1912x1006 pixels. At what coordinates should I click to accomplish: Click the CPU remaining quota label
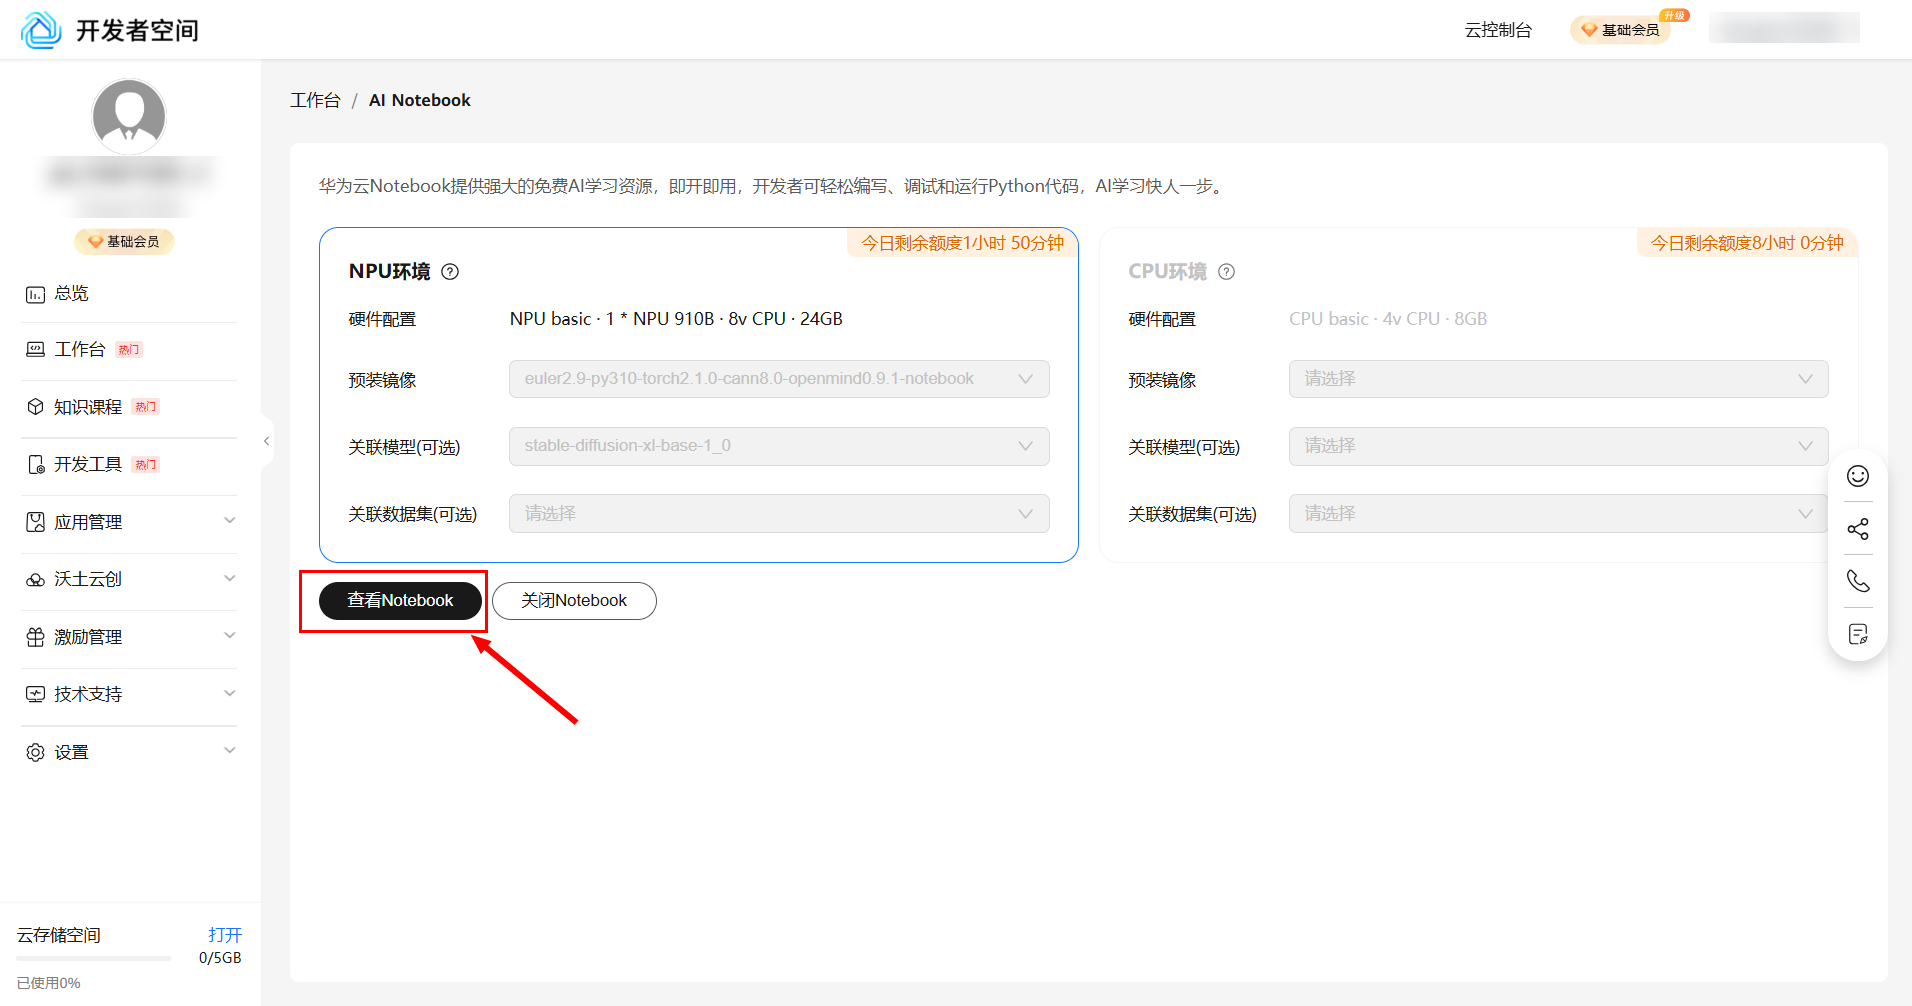[1747, 243]
